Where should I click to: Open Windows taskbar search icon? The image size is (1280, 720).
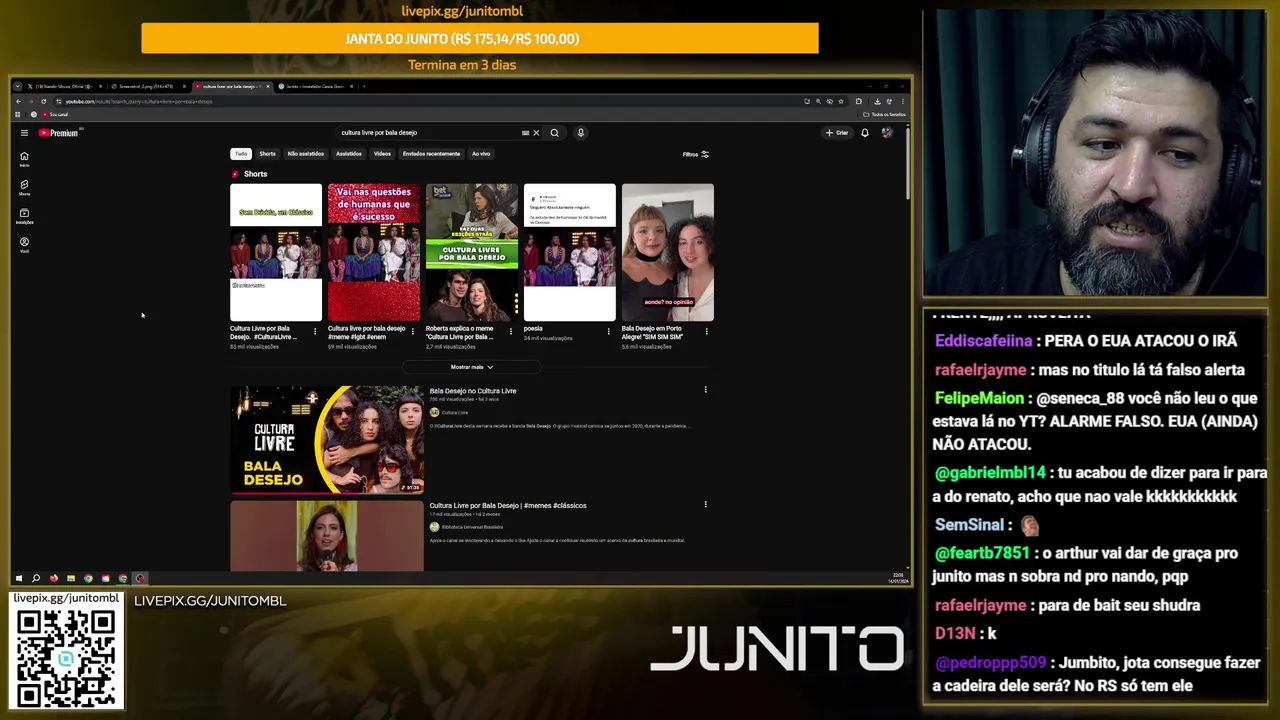(36, 578)
